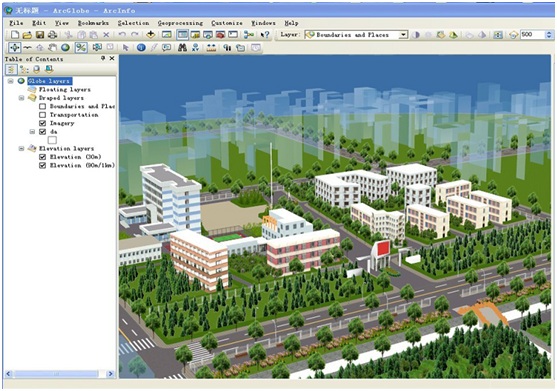The image size is (557, 391).
Task: Click the scroll right arrow in Table of Contents
Action: (x=110, y=374)
